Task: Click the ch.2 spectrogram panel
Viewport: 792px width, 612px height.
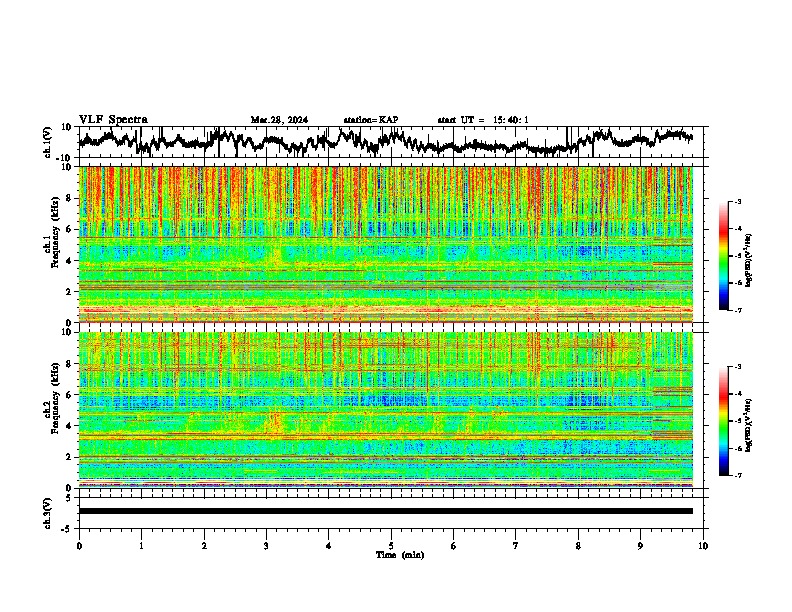Action: click(386, 410)
